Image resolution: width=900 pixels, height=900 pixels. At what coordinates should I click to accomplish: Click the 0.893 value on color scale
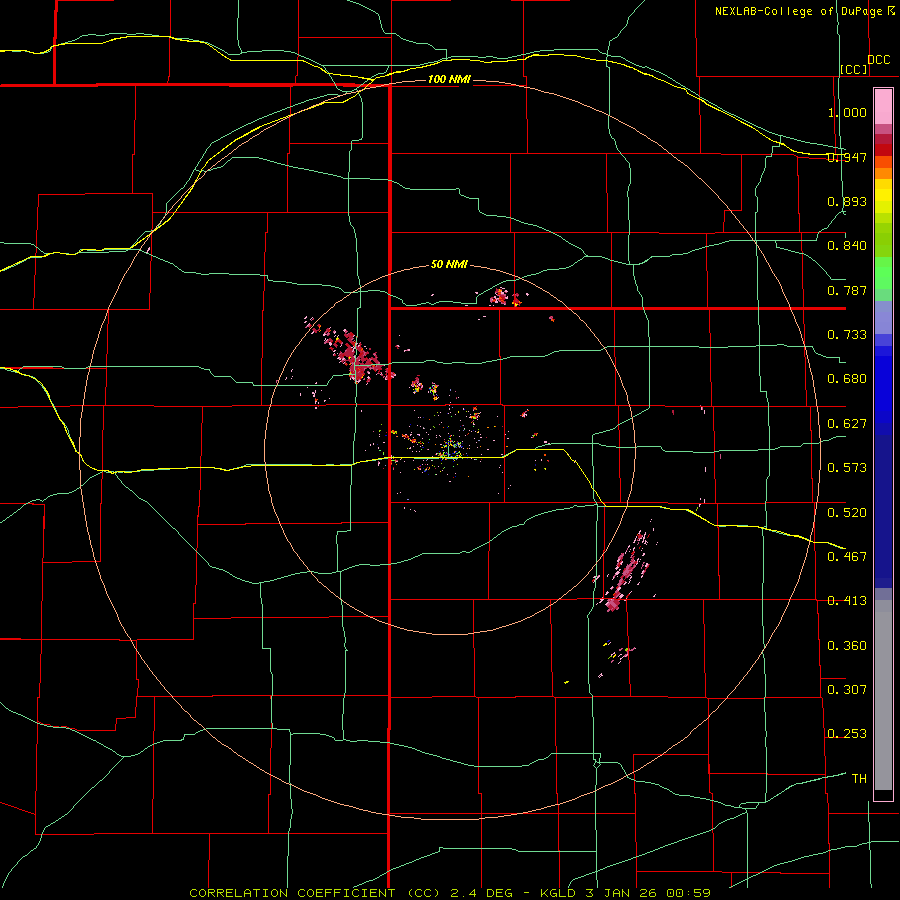847,201
